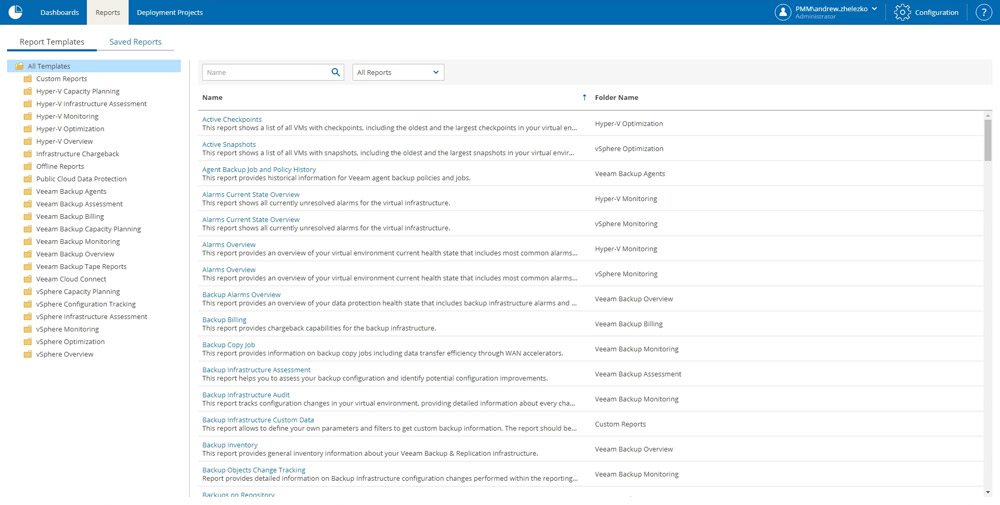The height and width of the screenshot is (505, 1000).
Task: Open the help question mark icon
Action: point(983,12)
